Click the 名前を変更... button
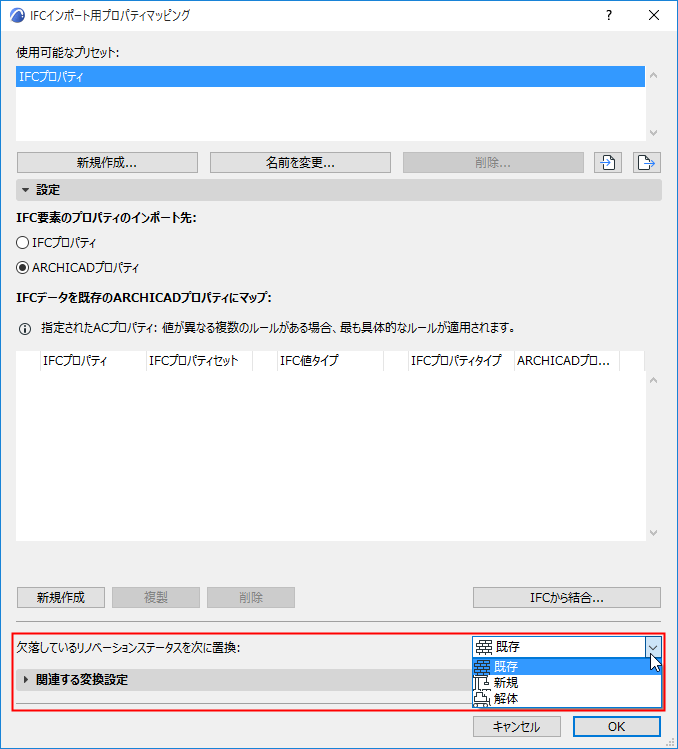This screenshot has width=678, height=749. (x=300, y=162)
